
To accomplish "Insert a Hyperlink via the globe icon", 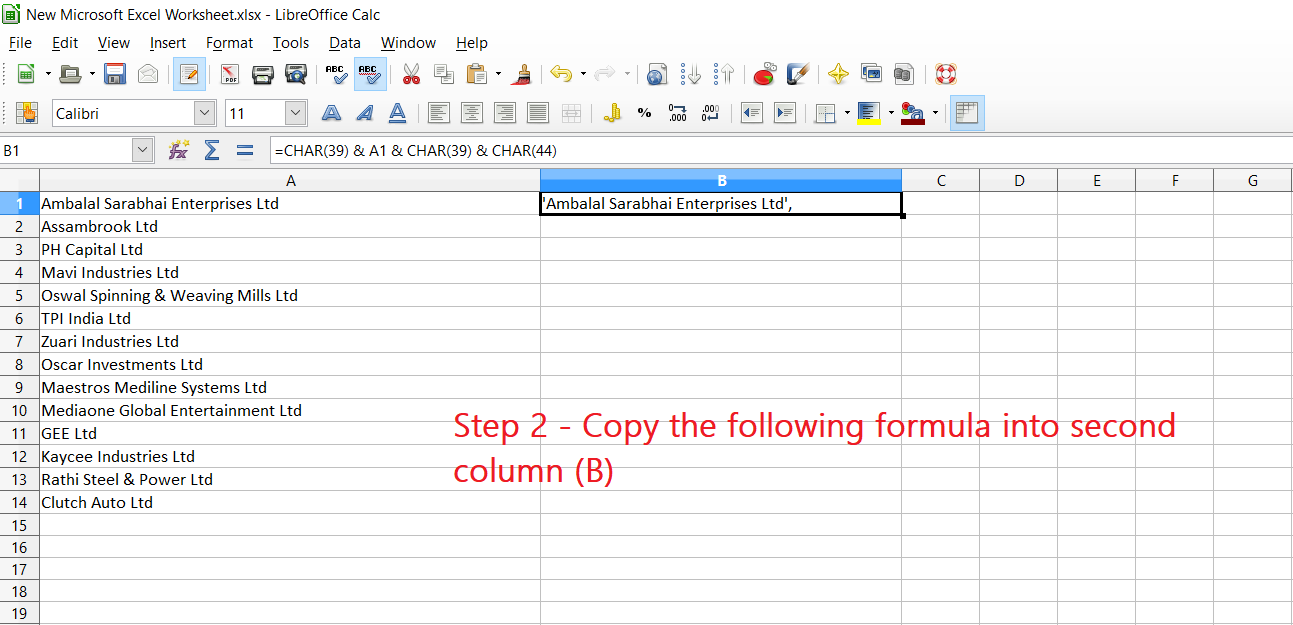I will [657, 74].
